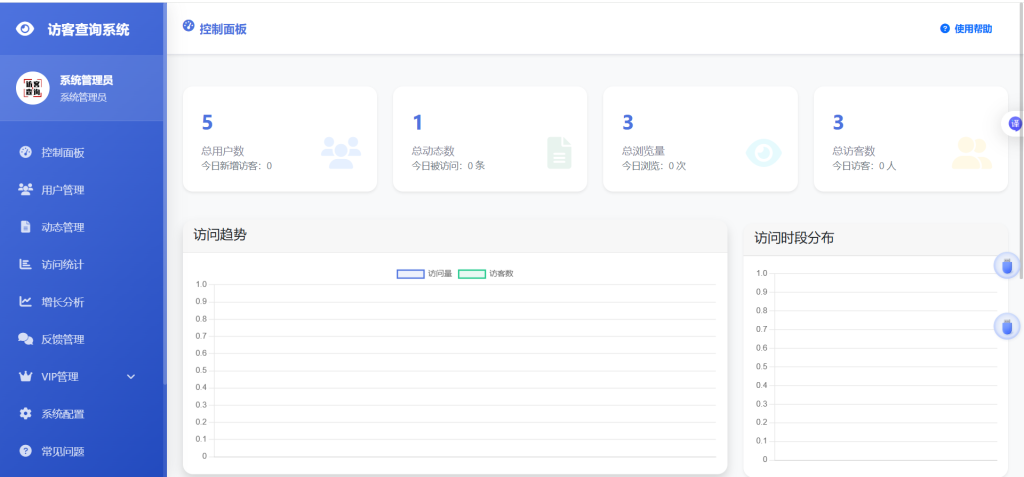The width and height of the screenshot is (1024, 477).
Task: Click the page scrollbar at the right edge
Action: pos(1021,140)
